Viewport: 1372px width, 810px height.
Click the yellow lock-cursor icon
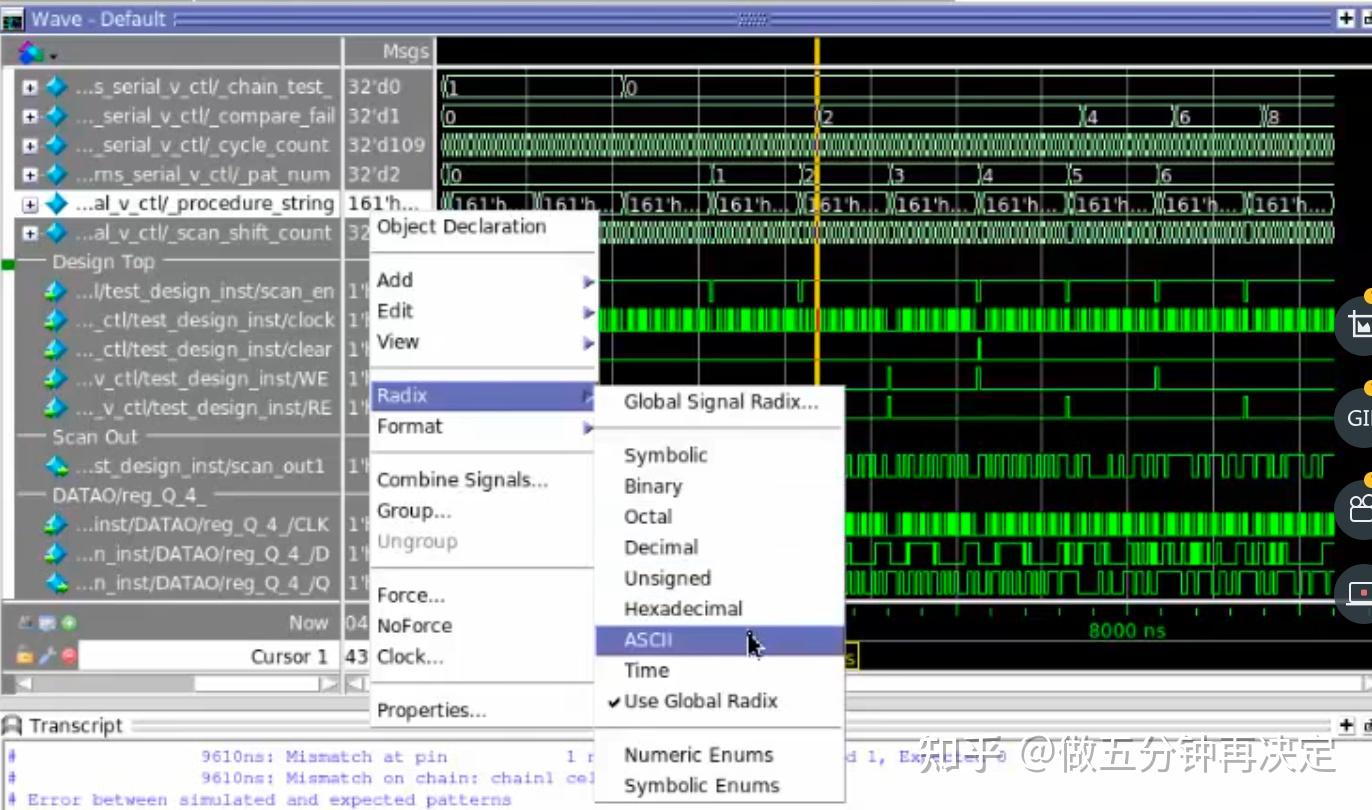point(24,655)
